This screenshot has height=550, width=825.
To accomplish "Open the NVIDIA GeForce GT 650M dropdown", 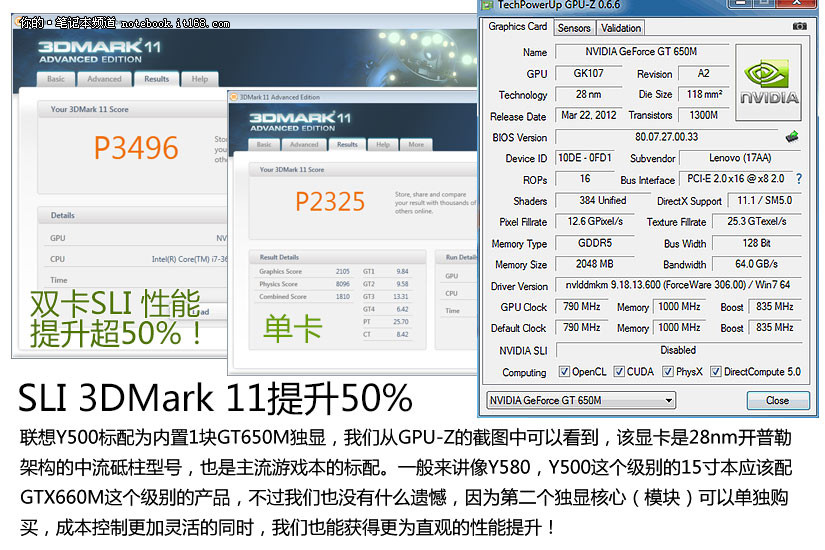I will point(581,400).
